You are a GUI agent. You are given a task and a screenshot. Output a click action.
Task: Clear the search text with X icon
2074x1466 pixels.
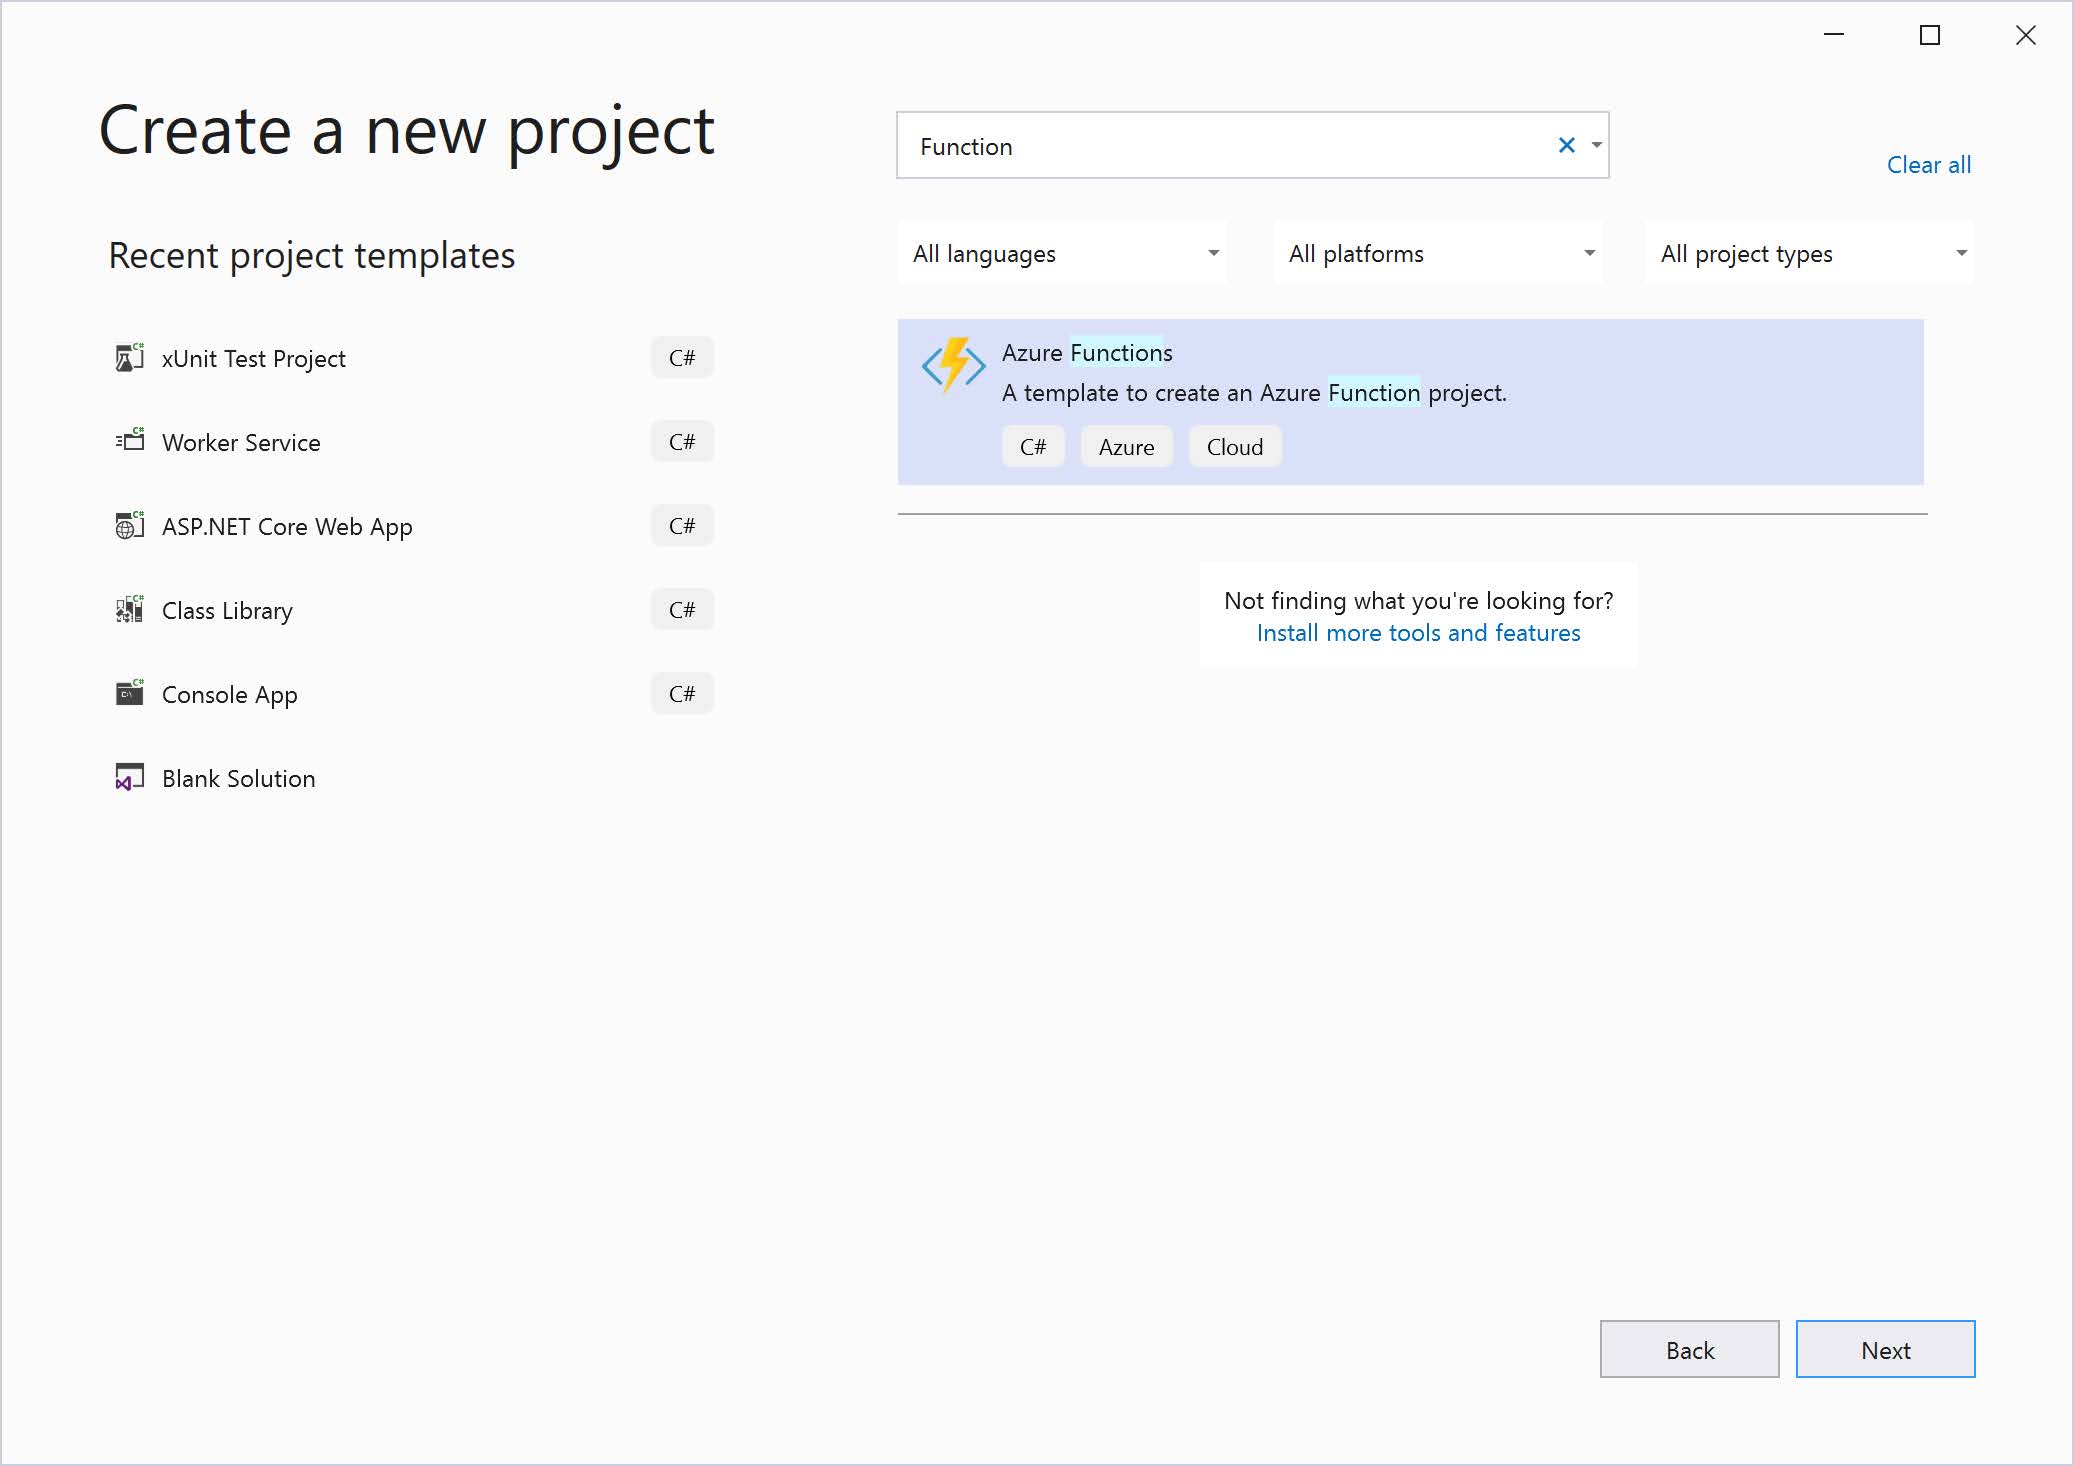(1566, 146)
